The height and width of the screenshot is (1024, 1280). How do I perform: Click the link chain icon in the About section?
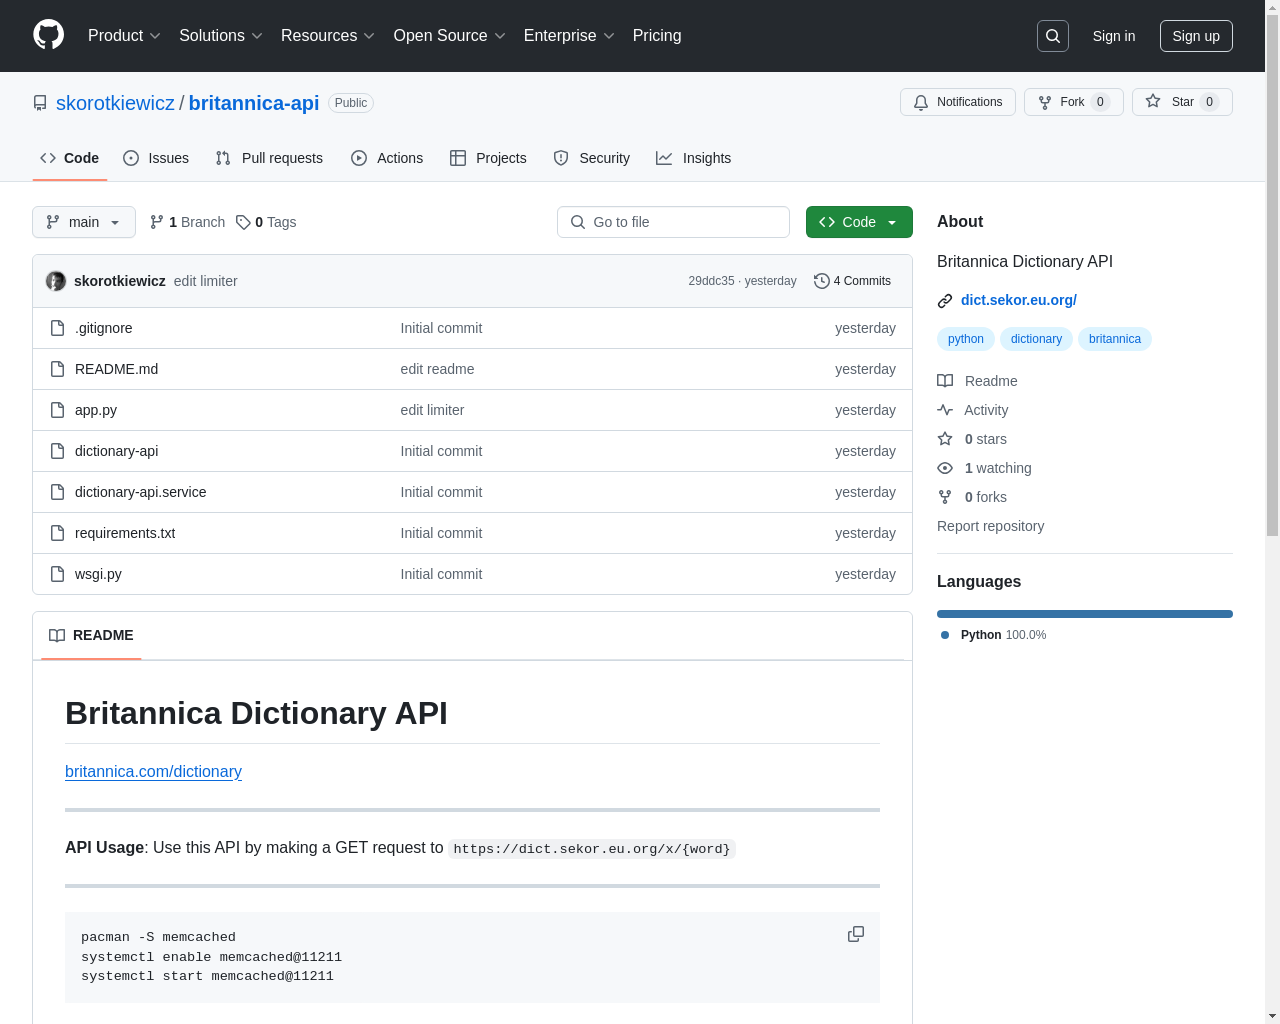click(945, 301)
